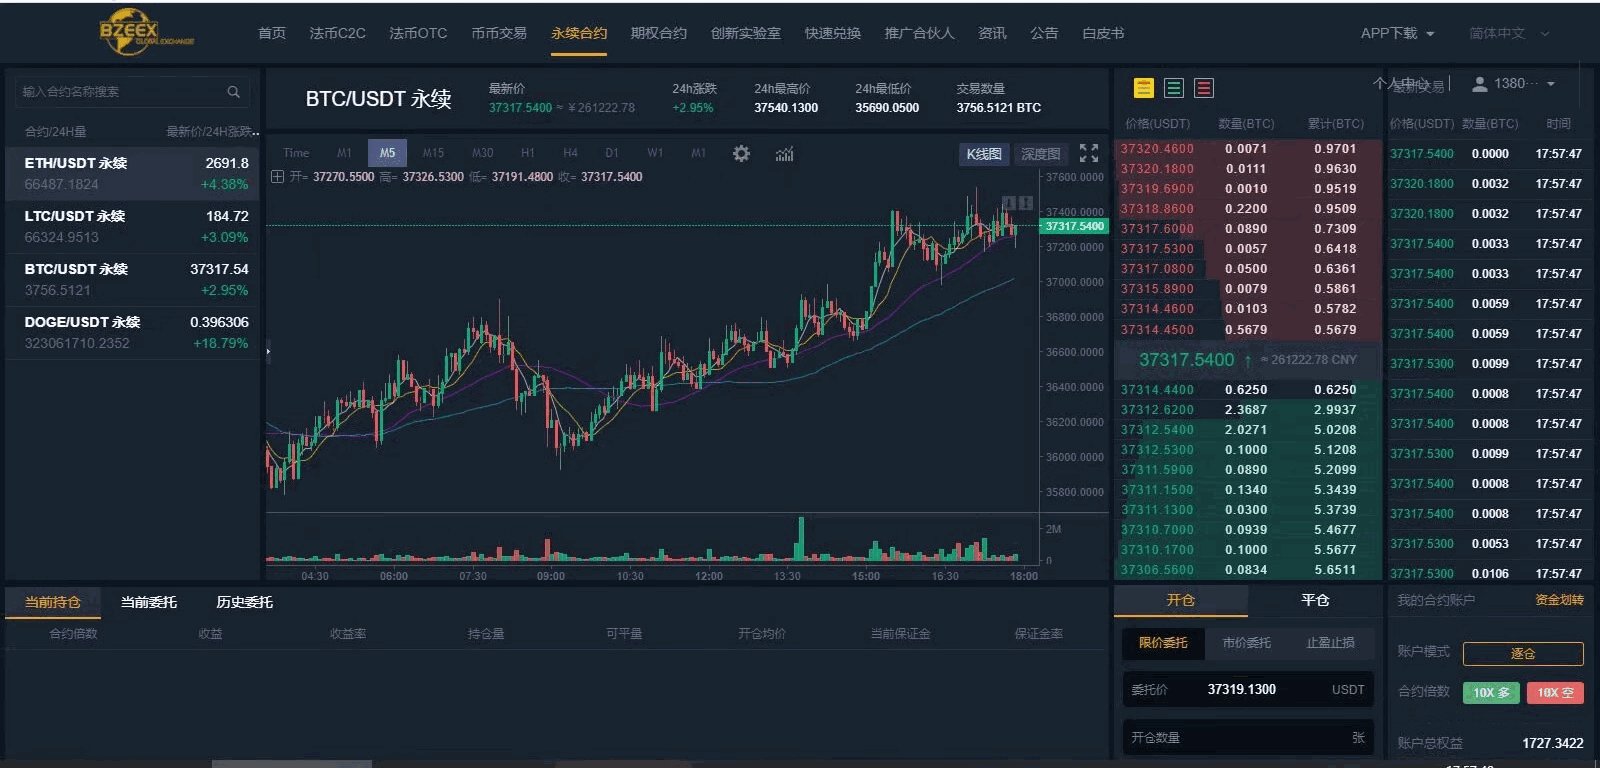Click the 开仓数量 input field
The height and width of the screenshot is (768, 1600).
[x=1247, y=737]
